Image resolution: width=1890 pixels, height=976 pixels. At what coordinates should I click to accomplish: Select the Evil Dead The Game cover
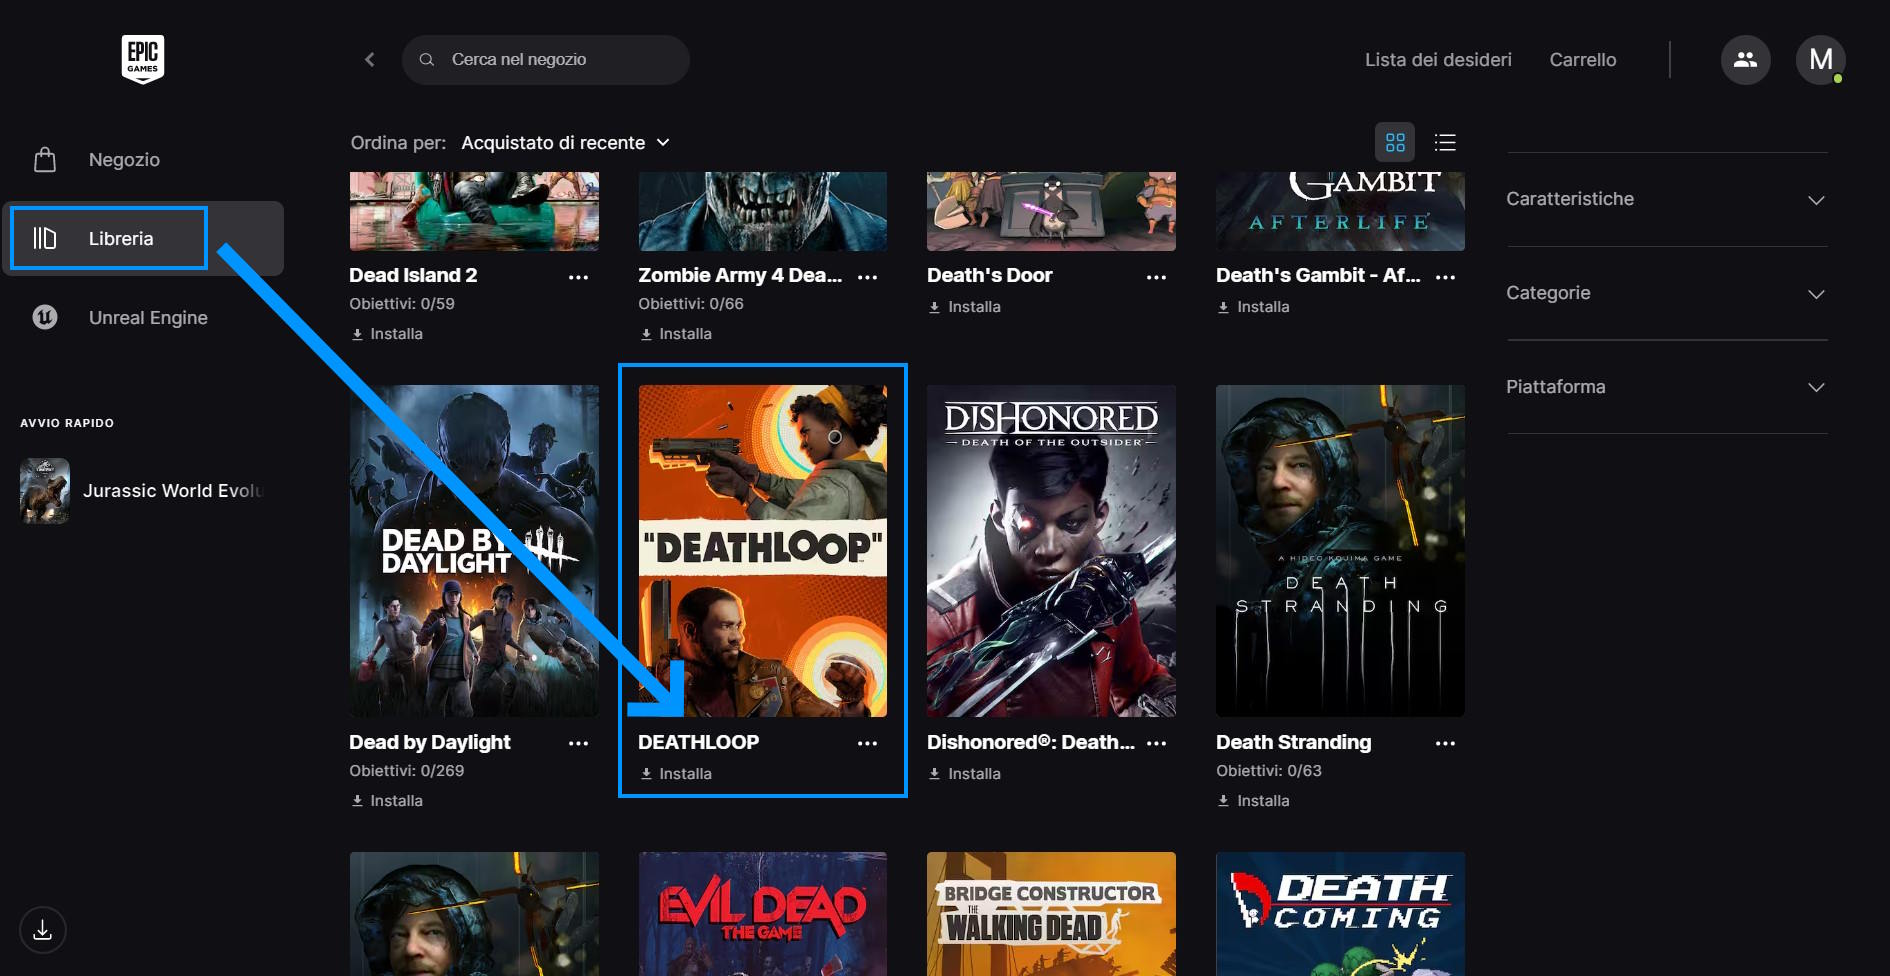pyautogui.click(x=763, y=914)
